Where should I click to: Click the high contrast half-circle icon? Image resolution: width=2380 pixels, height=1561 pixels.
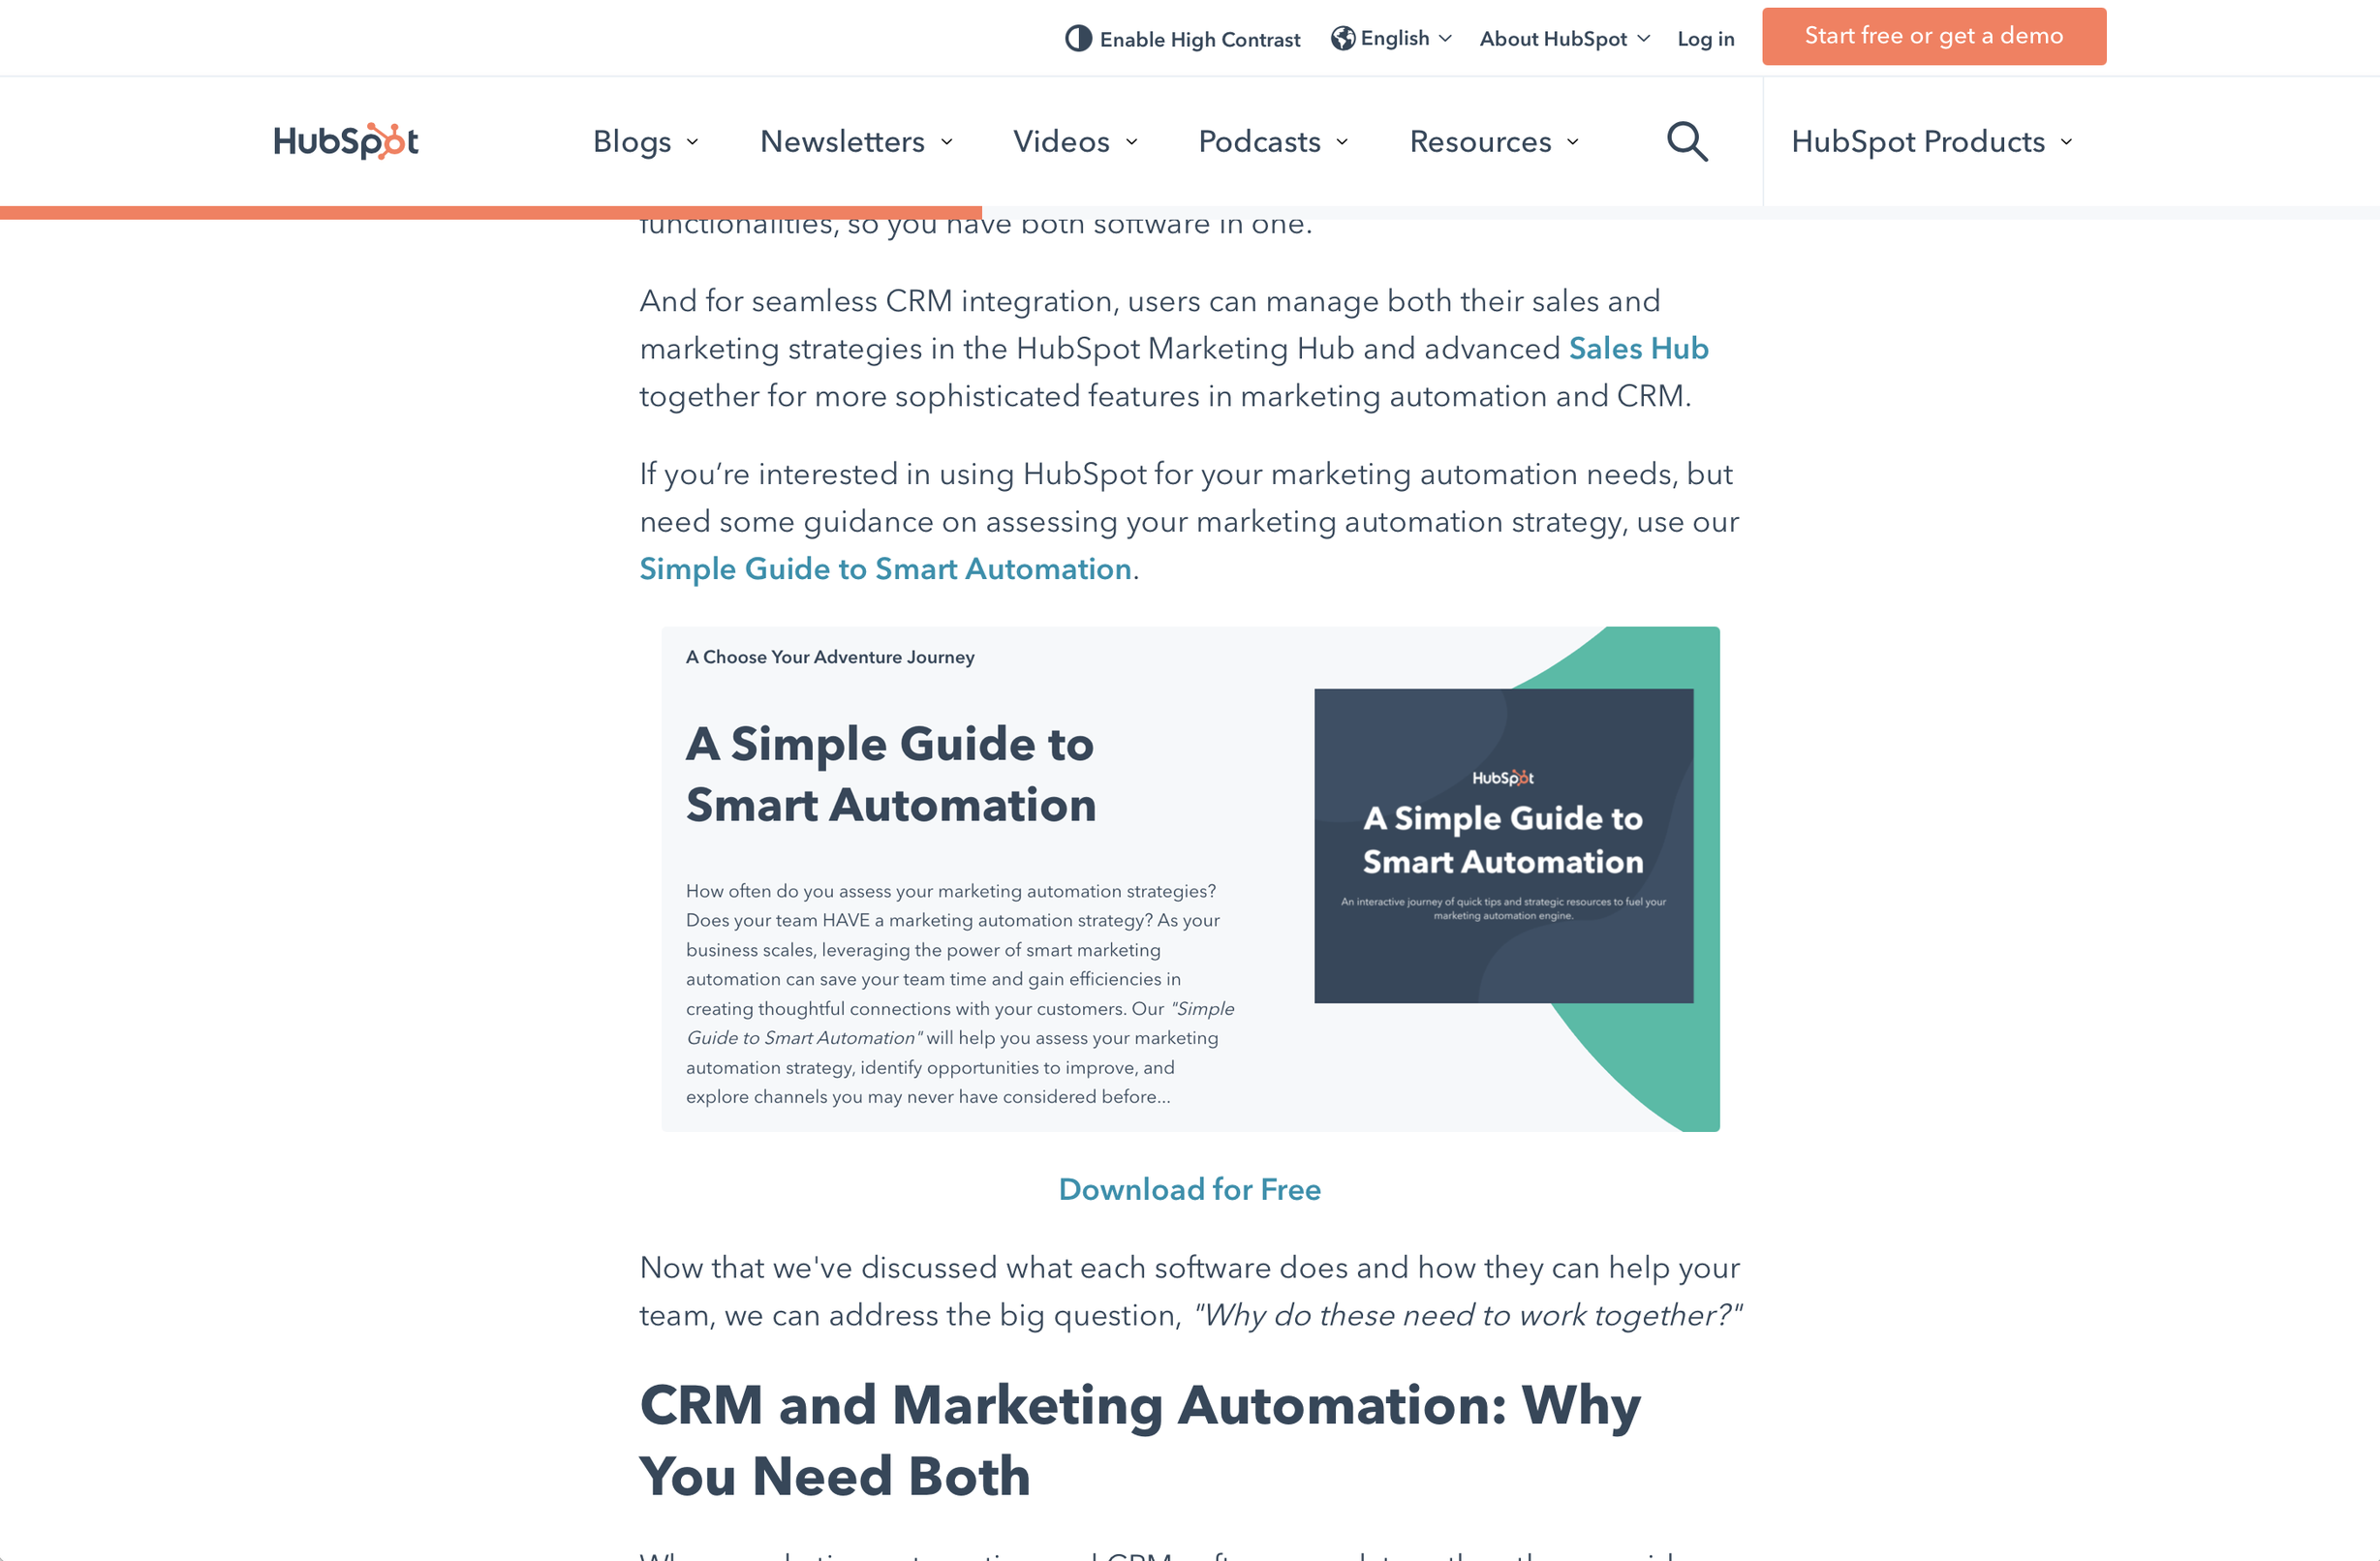pyautogui.click(x=1078, y=39)
